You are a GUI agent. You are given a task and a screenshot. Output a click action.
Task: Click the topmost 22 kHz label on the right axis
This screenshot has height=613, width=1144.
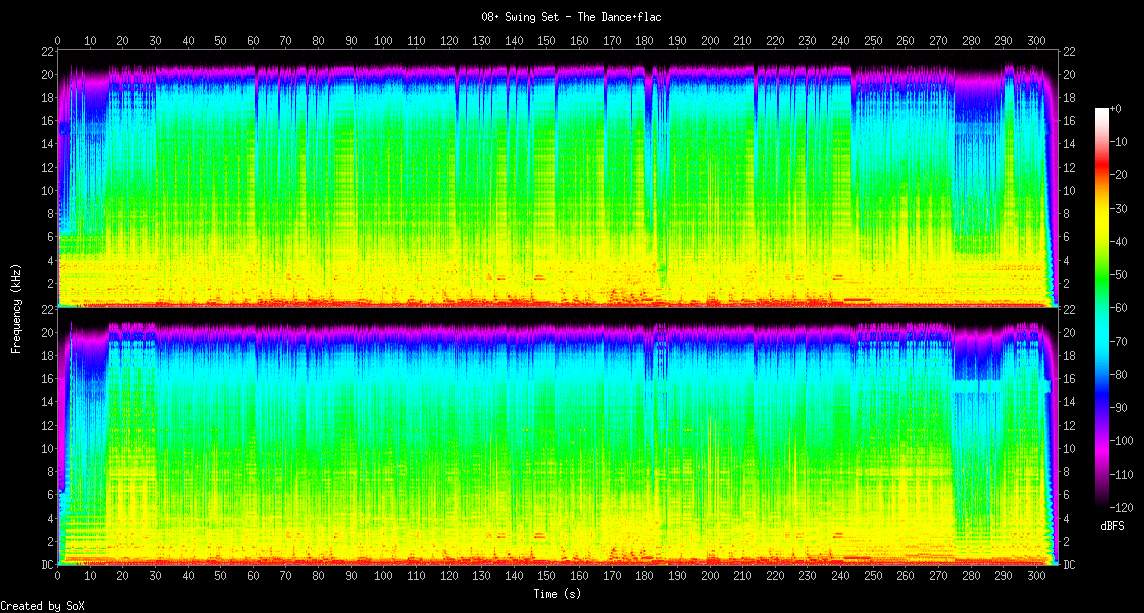click(x=1069, y=52)
